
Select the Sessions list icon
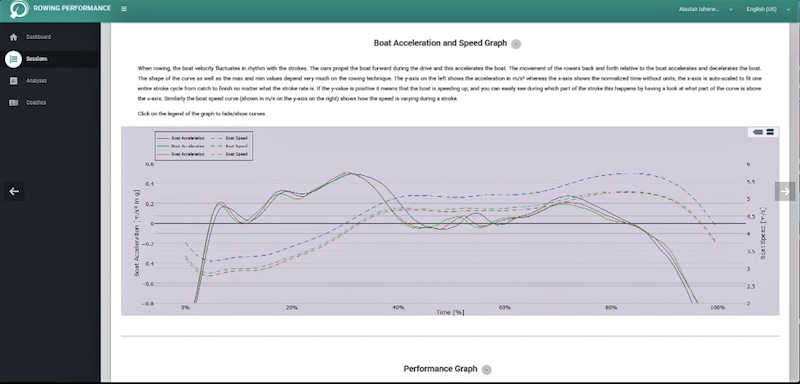pos(13,59)
